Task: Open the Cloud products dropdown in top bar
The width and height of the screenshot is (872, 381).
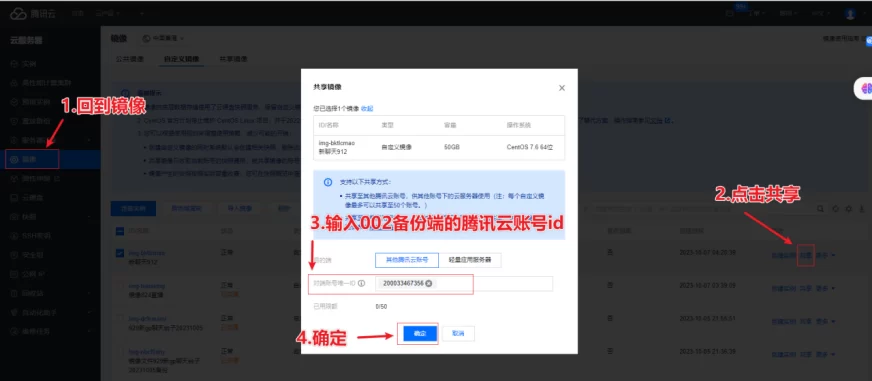Action: click(107, 13)
